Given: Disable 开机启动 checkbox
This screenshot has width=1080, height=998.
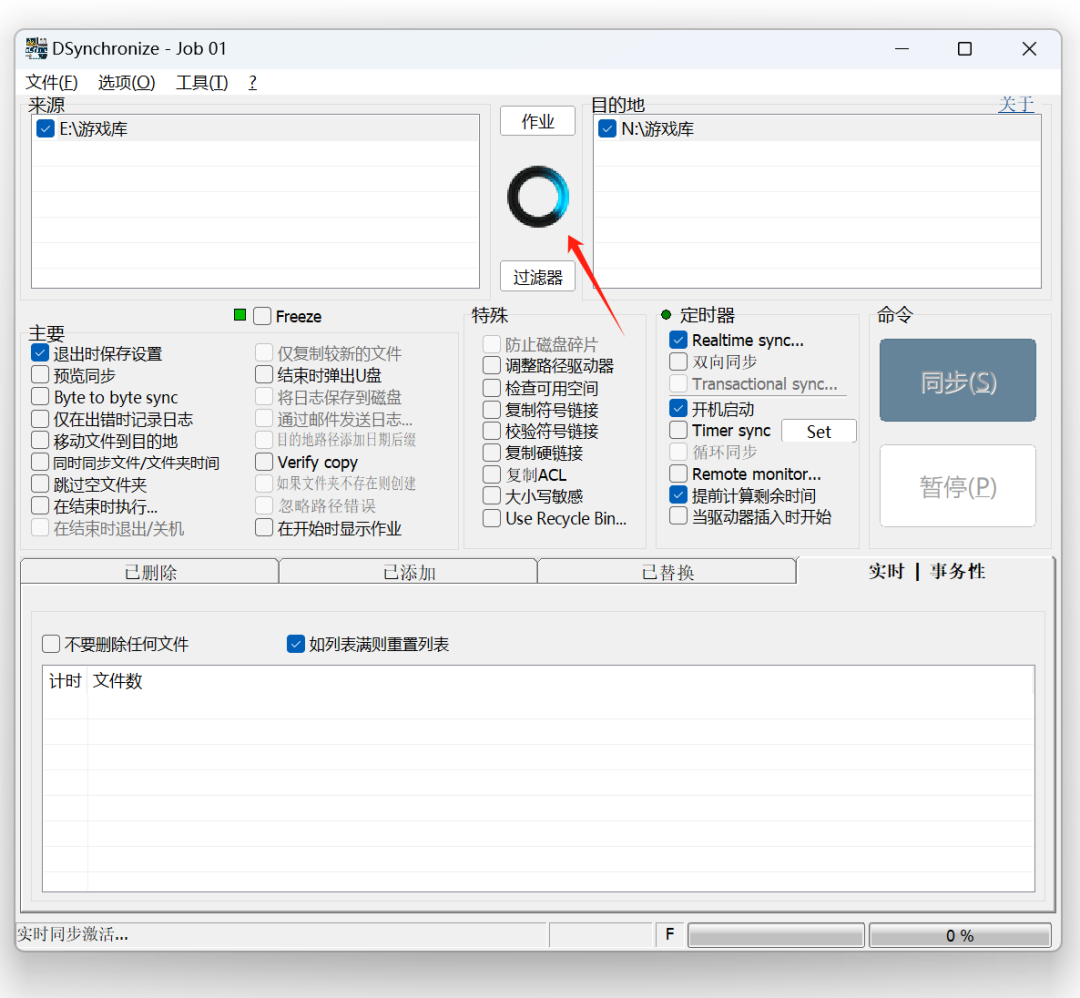Looking at the screenshot, I should 678,408.
